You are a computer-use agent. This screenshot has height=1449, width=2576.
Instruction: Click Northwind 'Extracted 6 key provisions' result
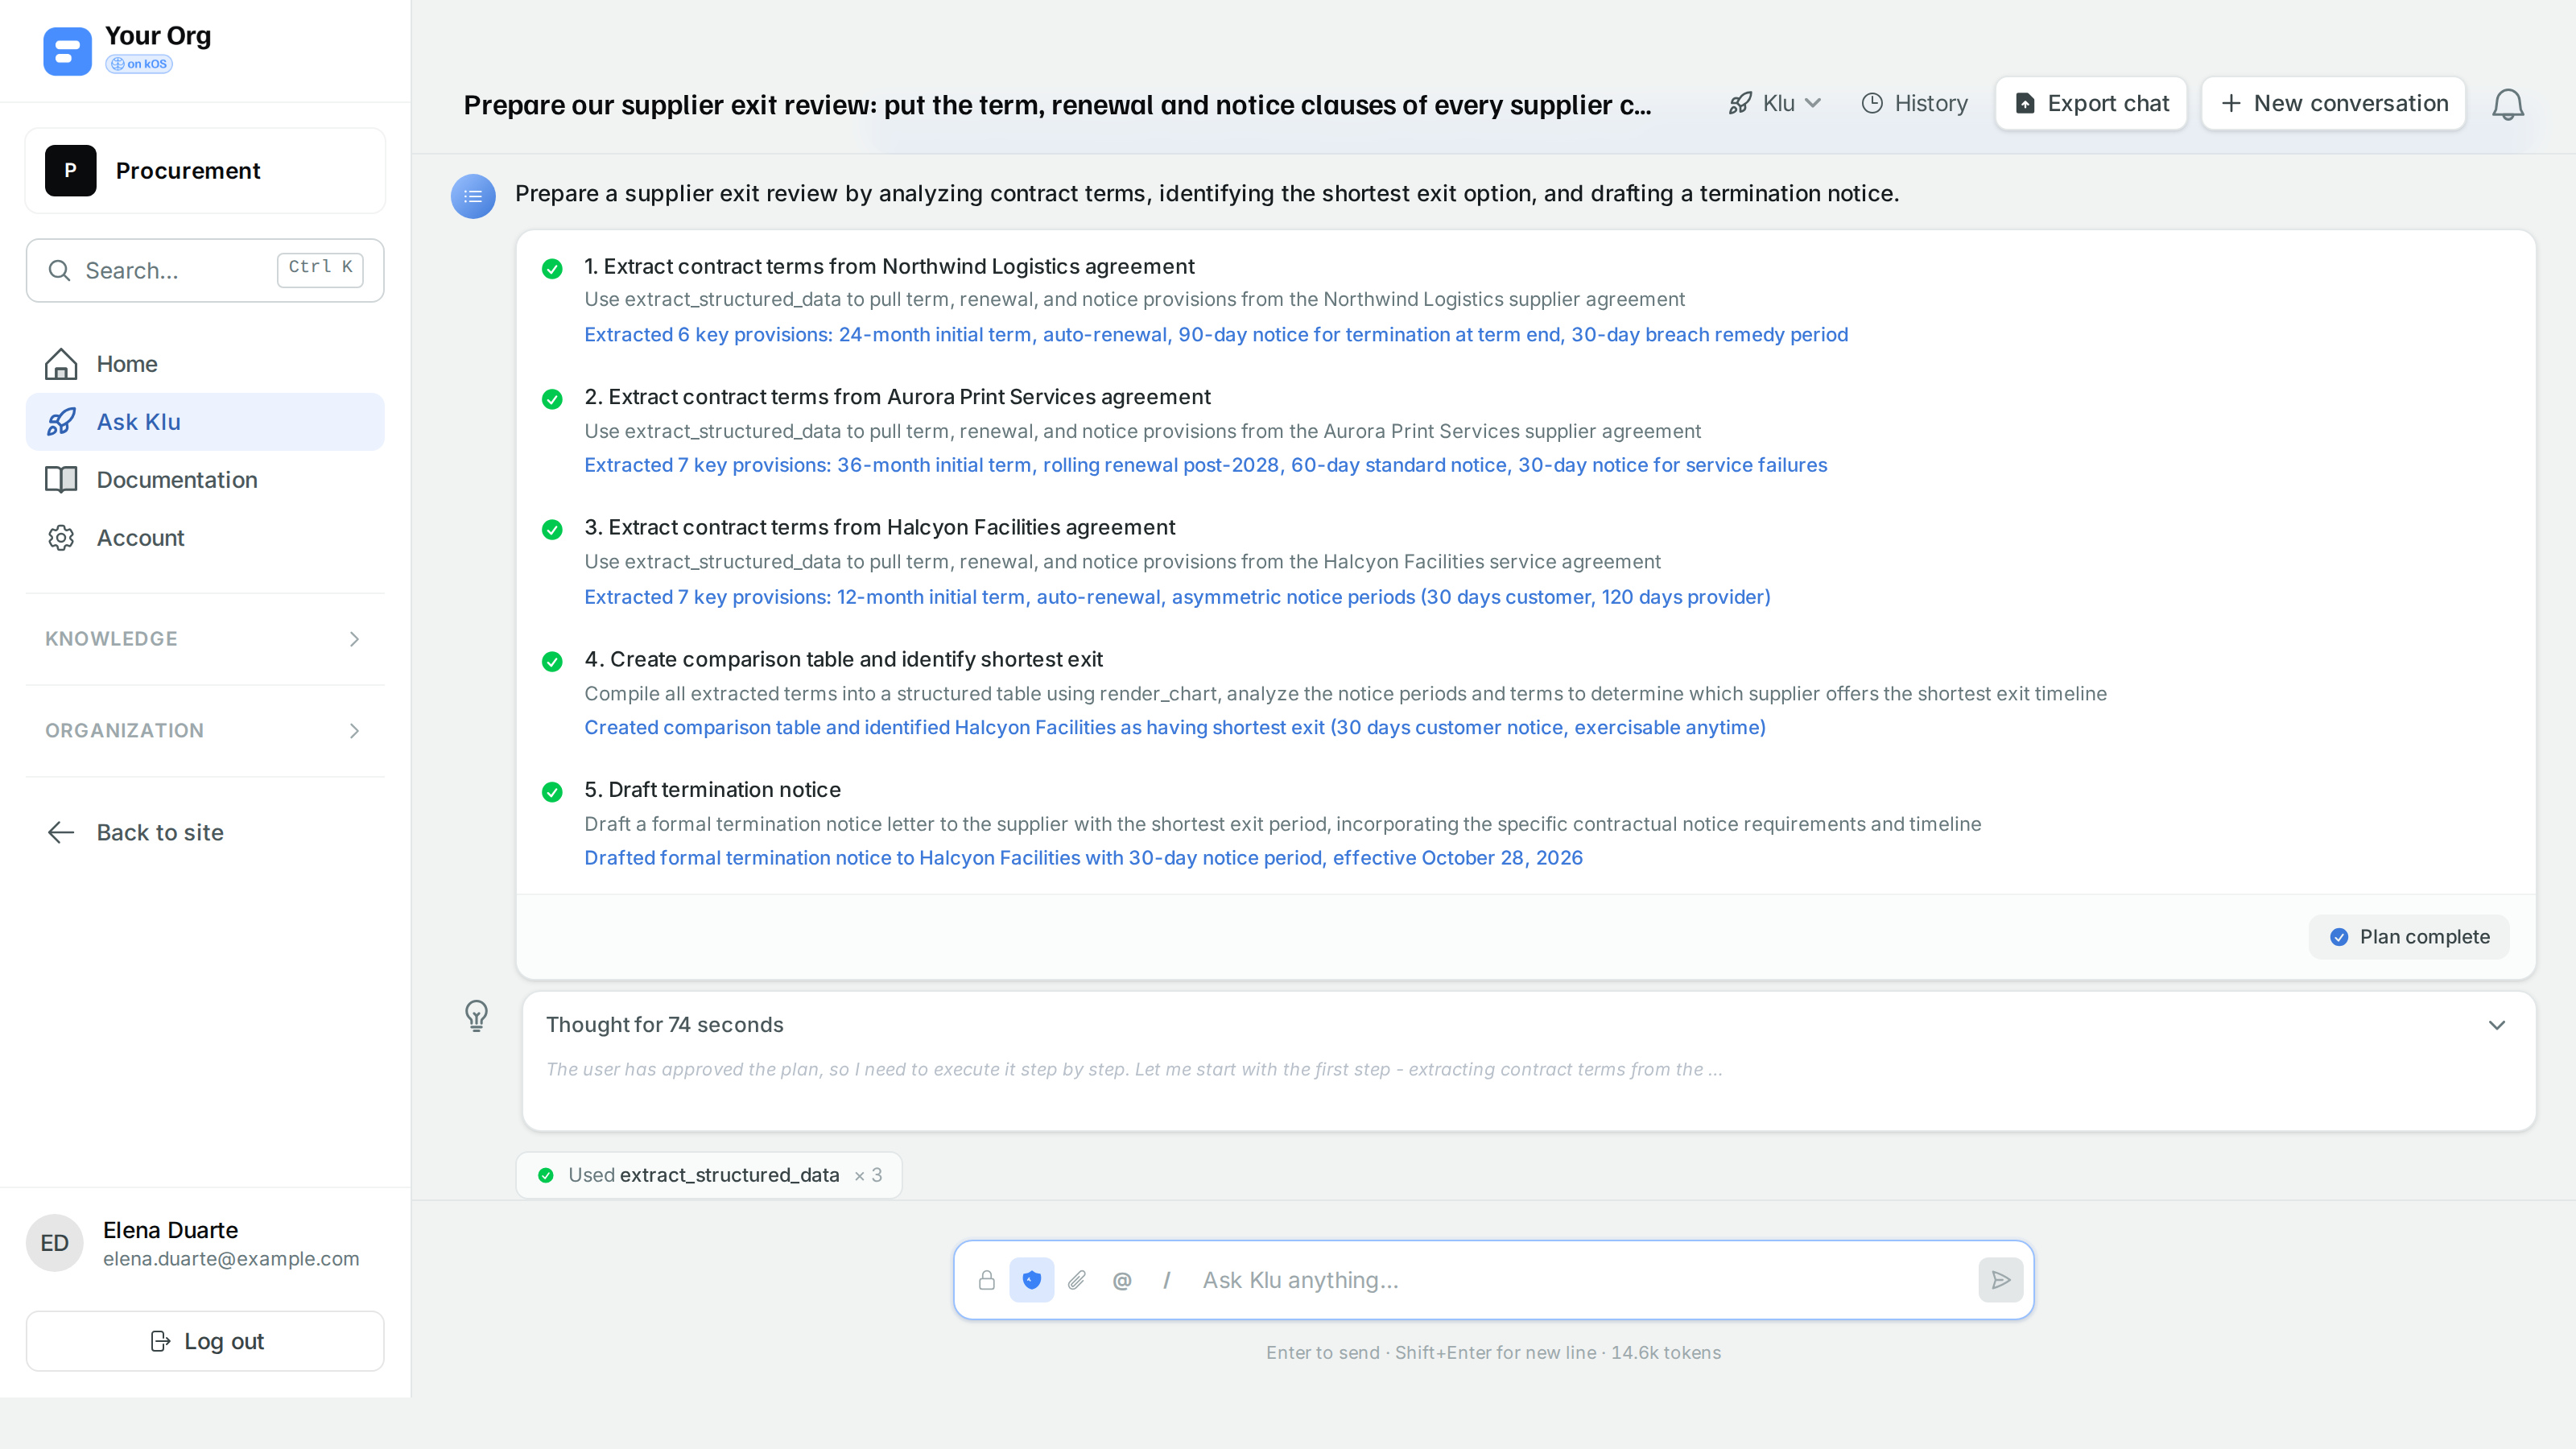[x=1216, y=334]
